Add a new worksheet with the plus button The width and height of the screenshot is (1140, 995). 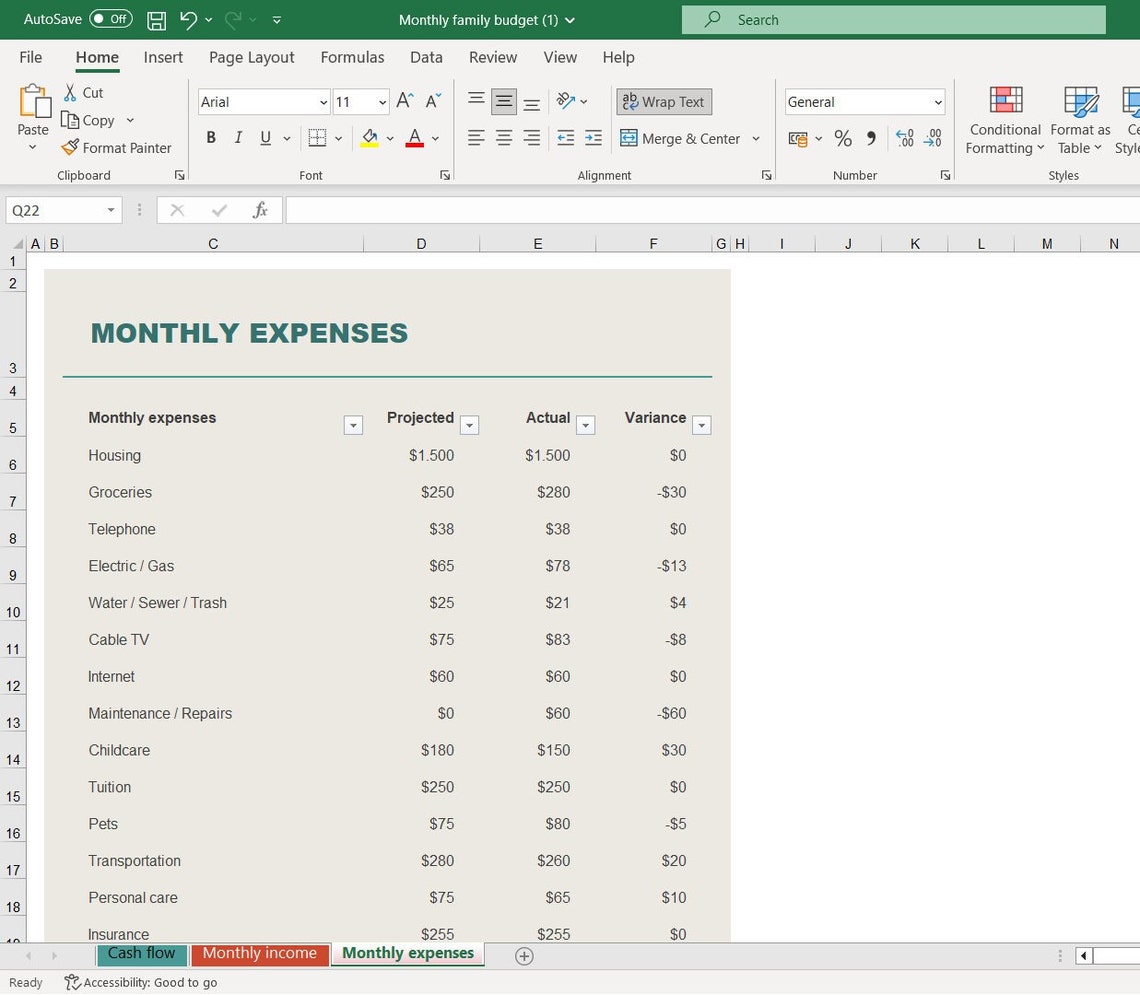coord(522,956)
